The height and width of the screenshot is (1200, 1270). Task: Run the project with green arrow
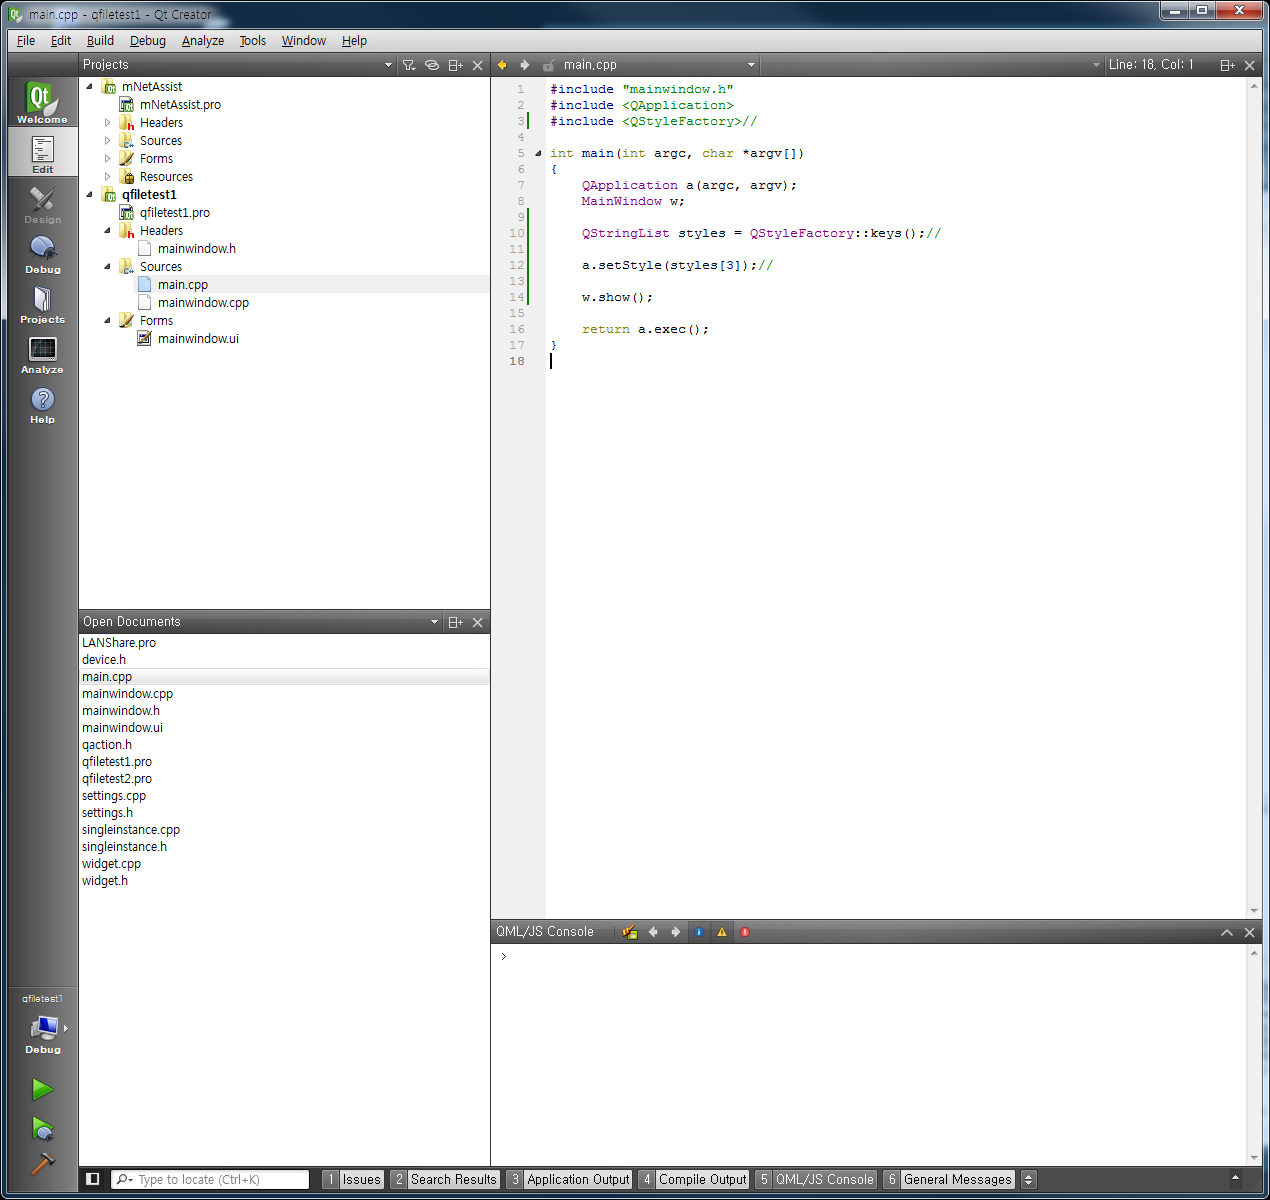pyautogui.click(x=42, y=1089)
